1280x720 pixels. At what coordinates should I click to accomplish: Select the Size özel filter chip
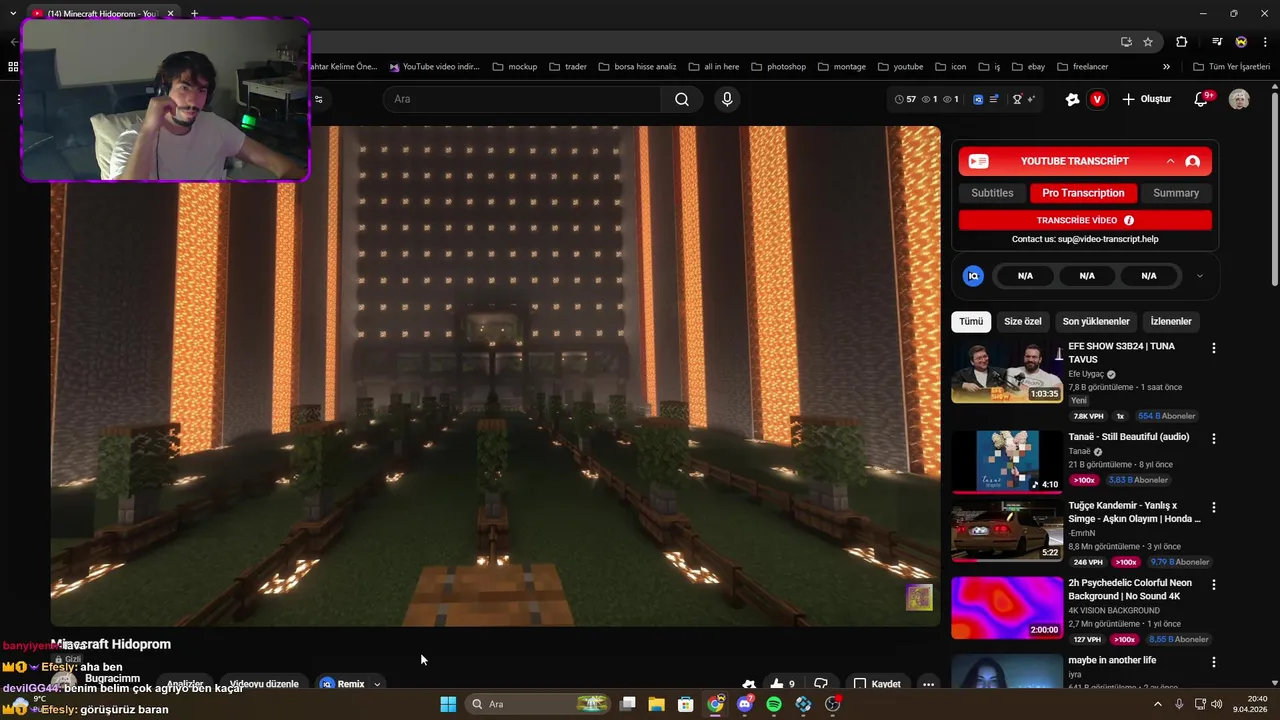1023,321
